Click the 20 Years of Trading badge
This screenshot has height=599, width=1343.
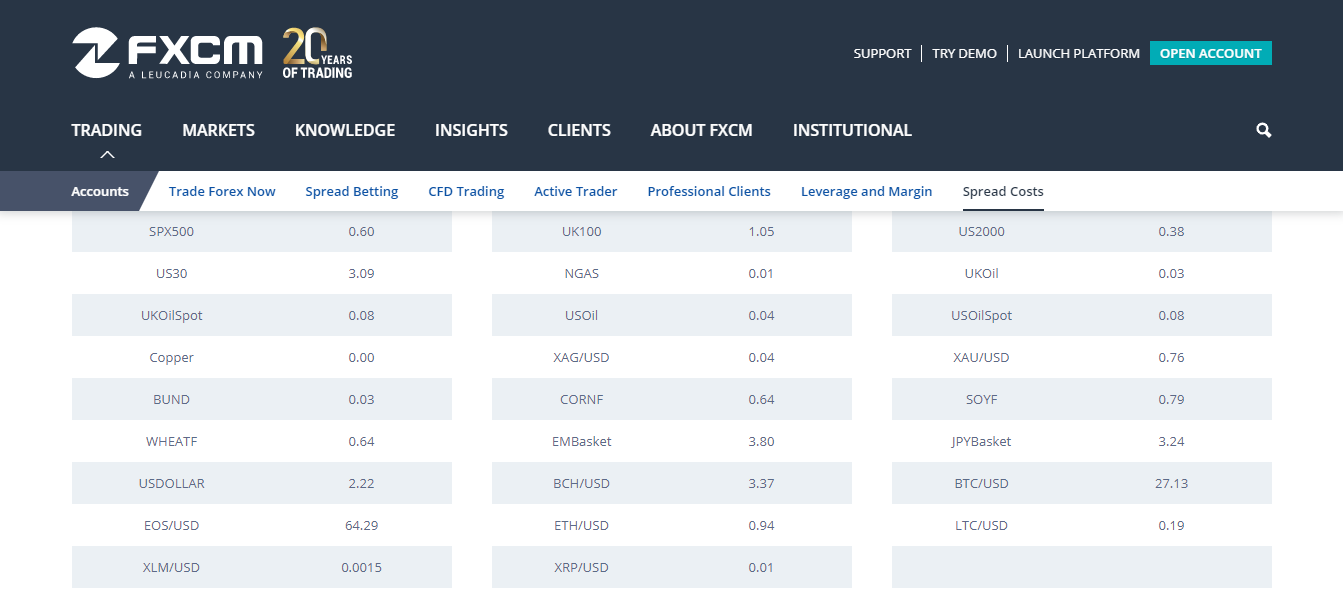point(317,53)
